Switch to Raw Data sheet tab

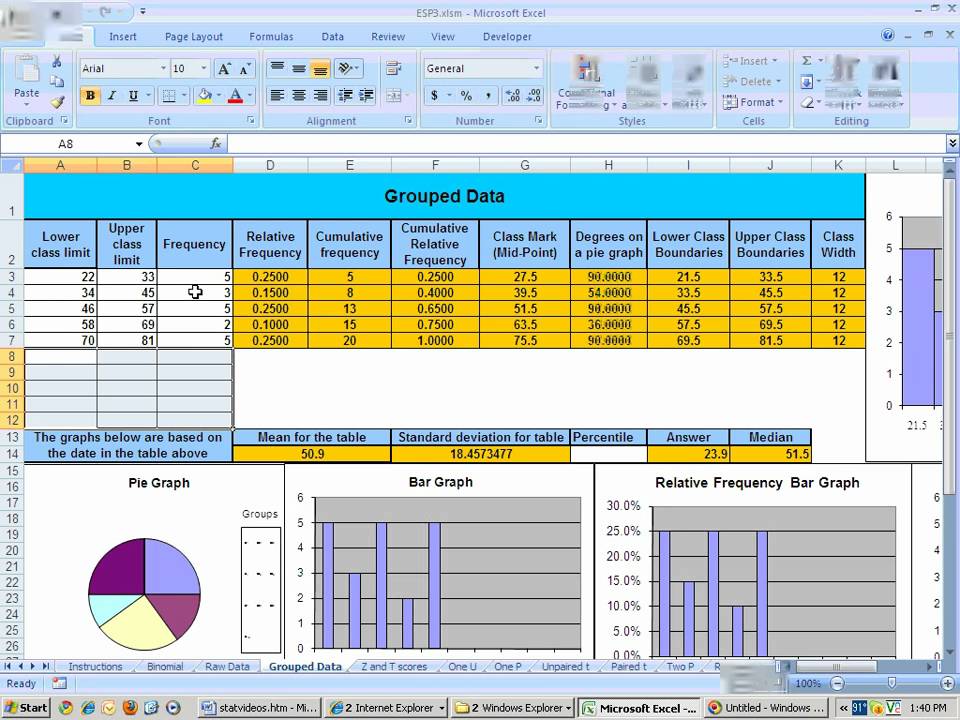[x=227, y=667]
